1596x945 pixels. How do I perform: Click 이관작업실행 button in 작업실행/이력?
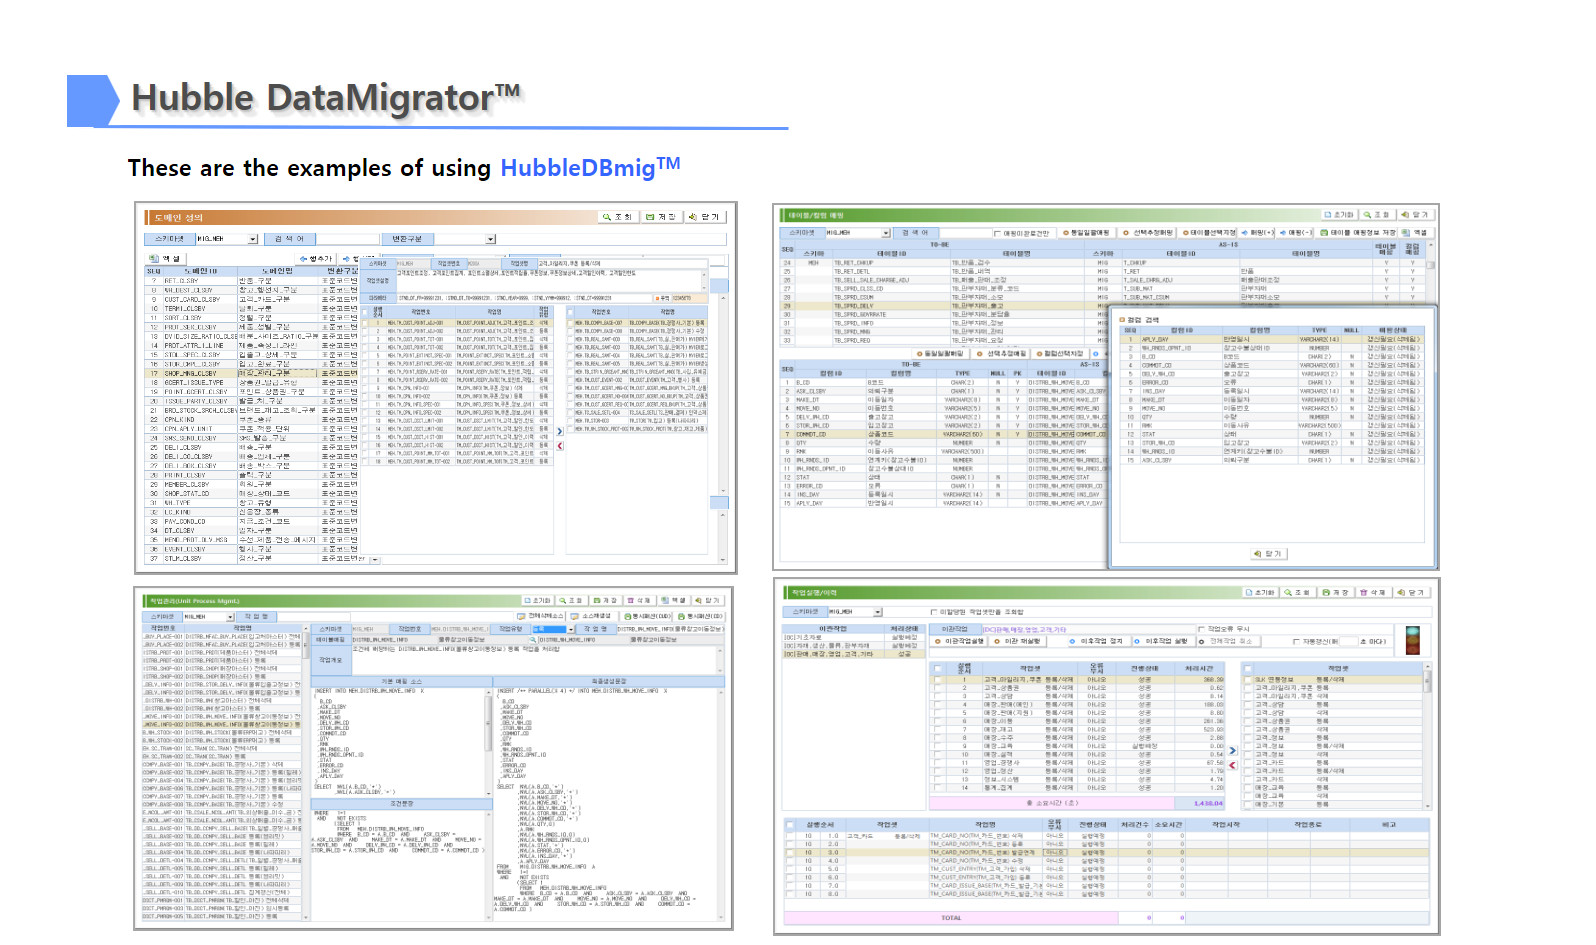[x=959, y=641]
